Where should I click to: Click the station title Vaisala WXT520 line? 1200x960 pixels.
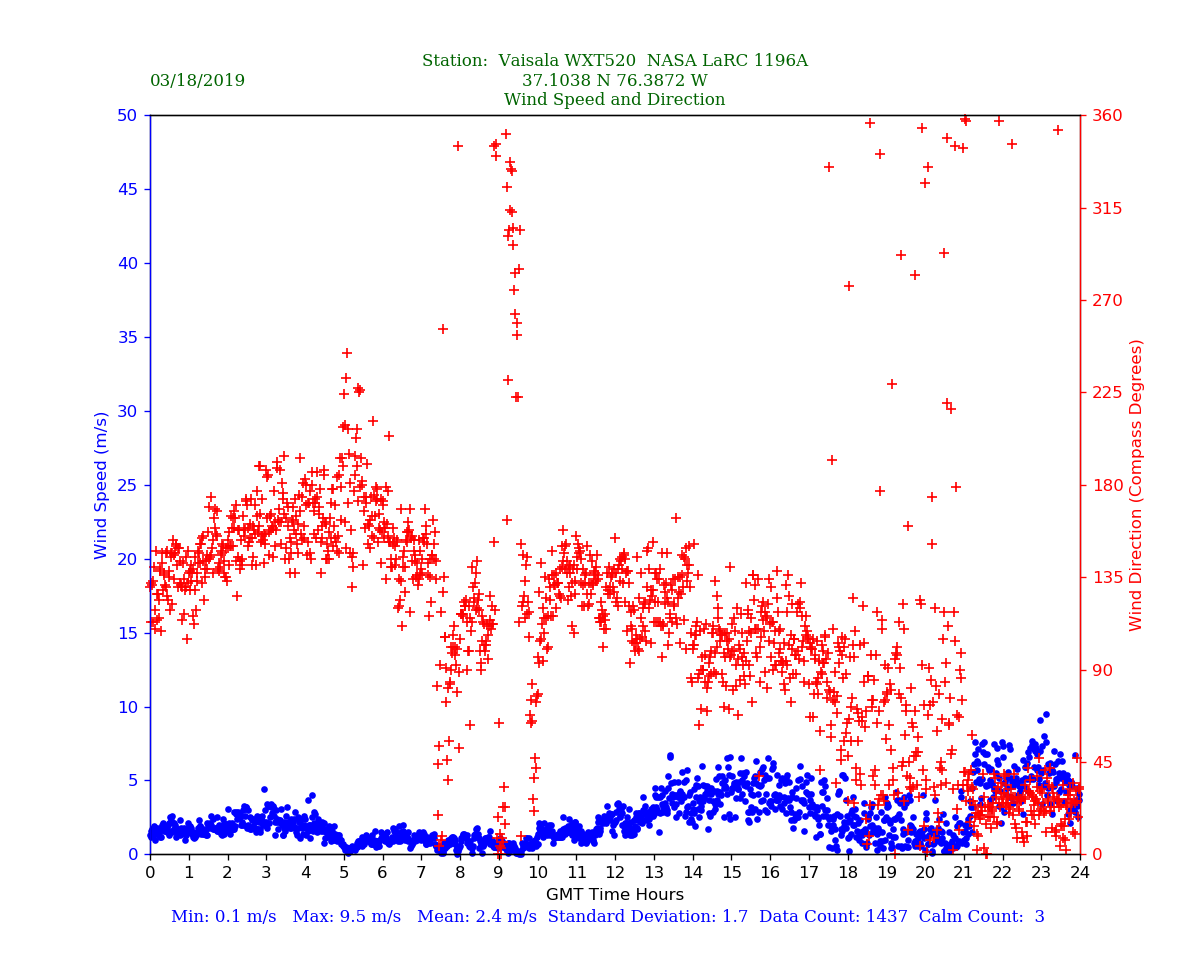coord(614,61)
